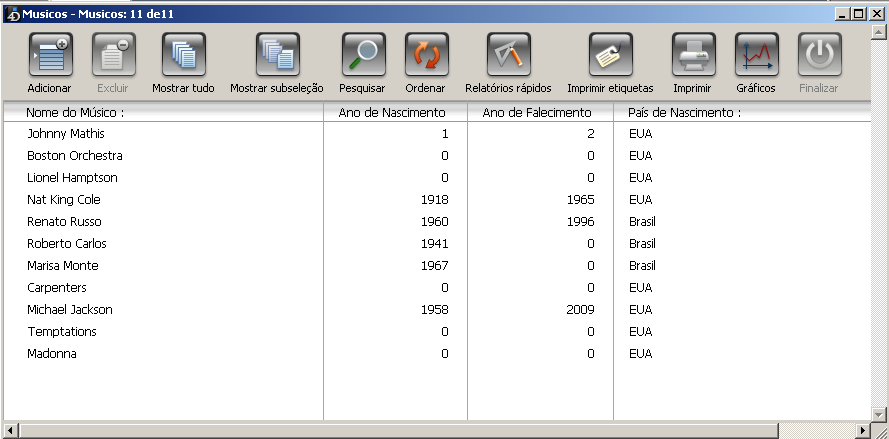Click the Mostrar subseleção icon
The height and width of the screenshot is (439, 889).
[277, 55]
